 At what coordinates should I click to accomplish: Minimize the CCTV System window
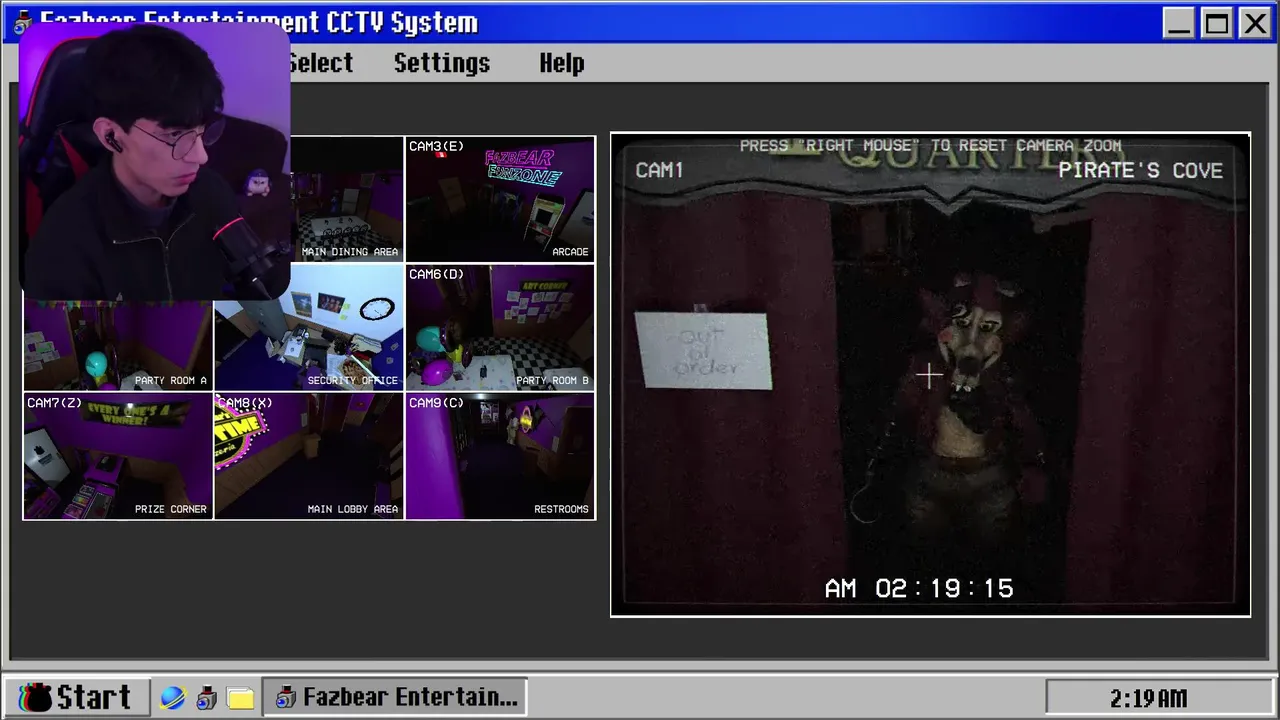(1179, 23)
